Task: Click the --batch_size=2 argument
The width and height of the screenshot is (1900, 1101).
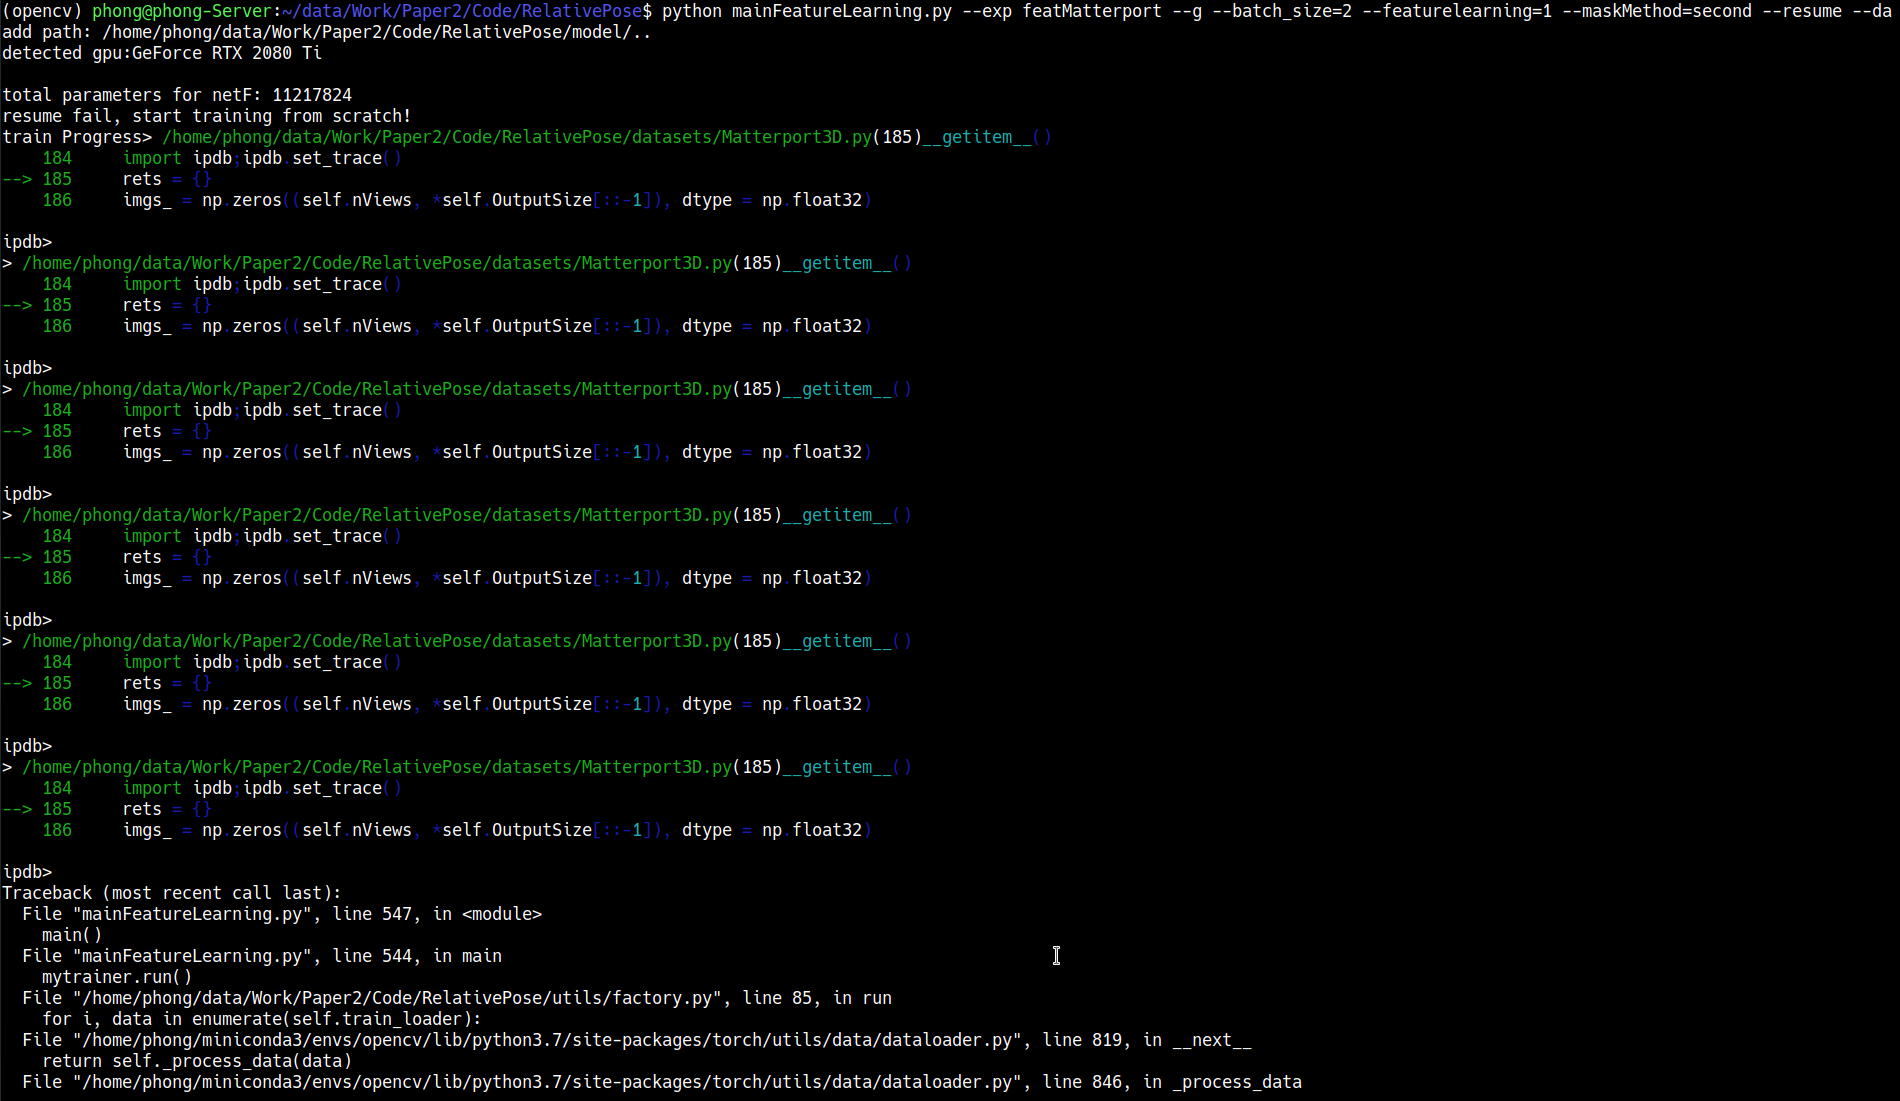Action: click(x=1282, y=11)
